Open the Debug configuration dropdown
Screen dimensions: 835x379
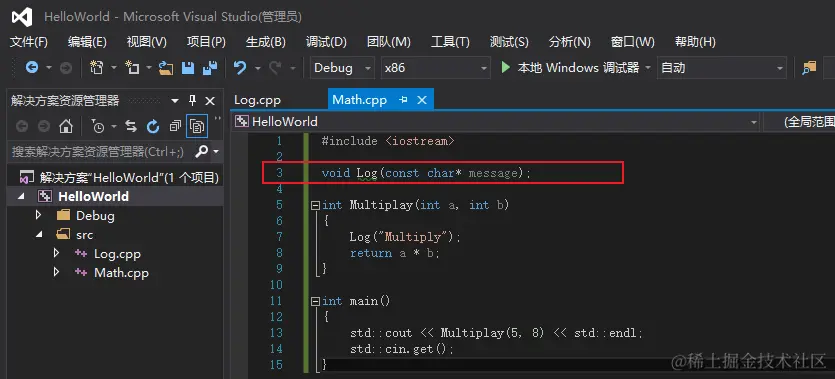click(x=342, y=68)
